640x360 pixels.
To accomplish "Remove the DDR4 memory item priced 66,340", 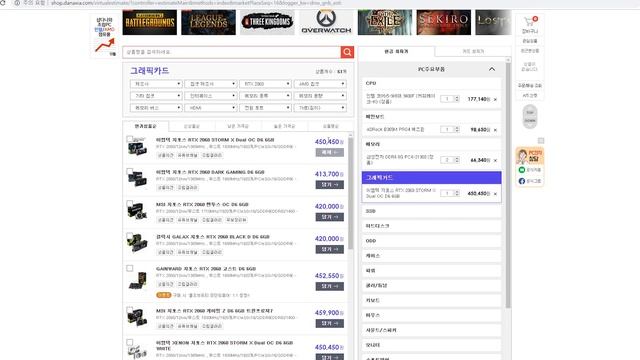I will pos(495,160).
